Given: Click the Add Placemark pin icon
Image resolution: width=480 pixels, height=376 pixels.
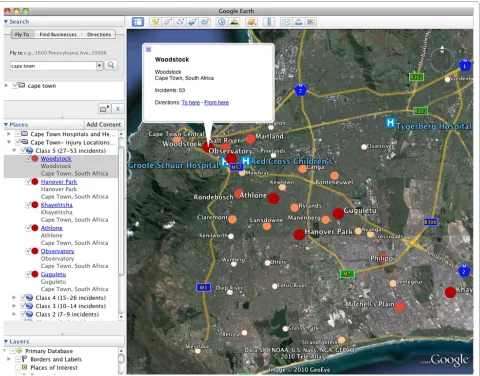Looking at the screenshot, I should 155,22.
